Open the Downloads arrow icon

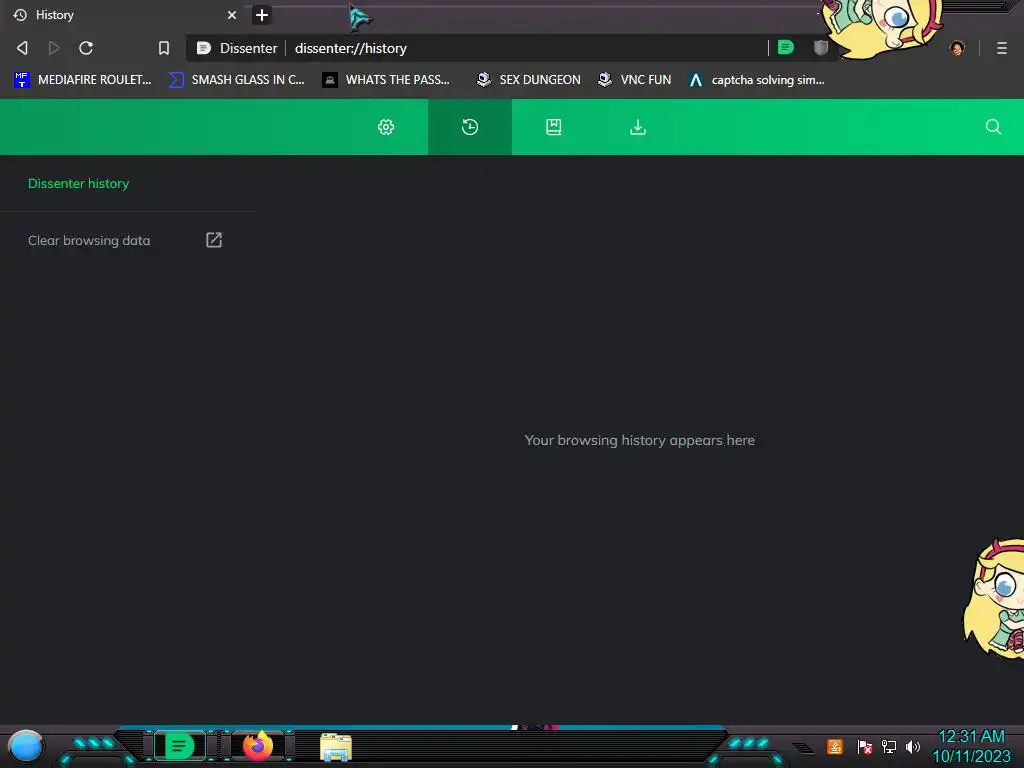point(638,127)
